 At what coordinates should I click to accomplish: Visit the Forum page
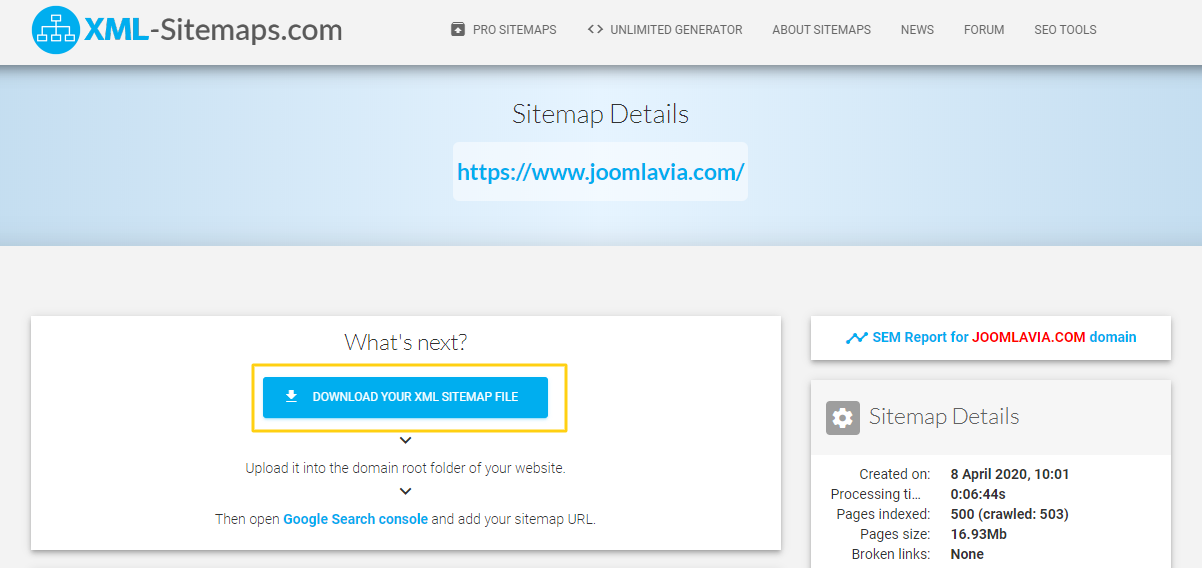click(x=984, y=30)
